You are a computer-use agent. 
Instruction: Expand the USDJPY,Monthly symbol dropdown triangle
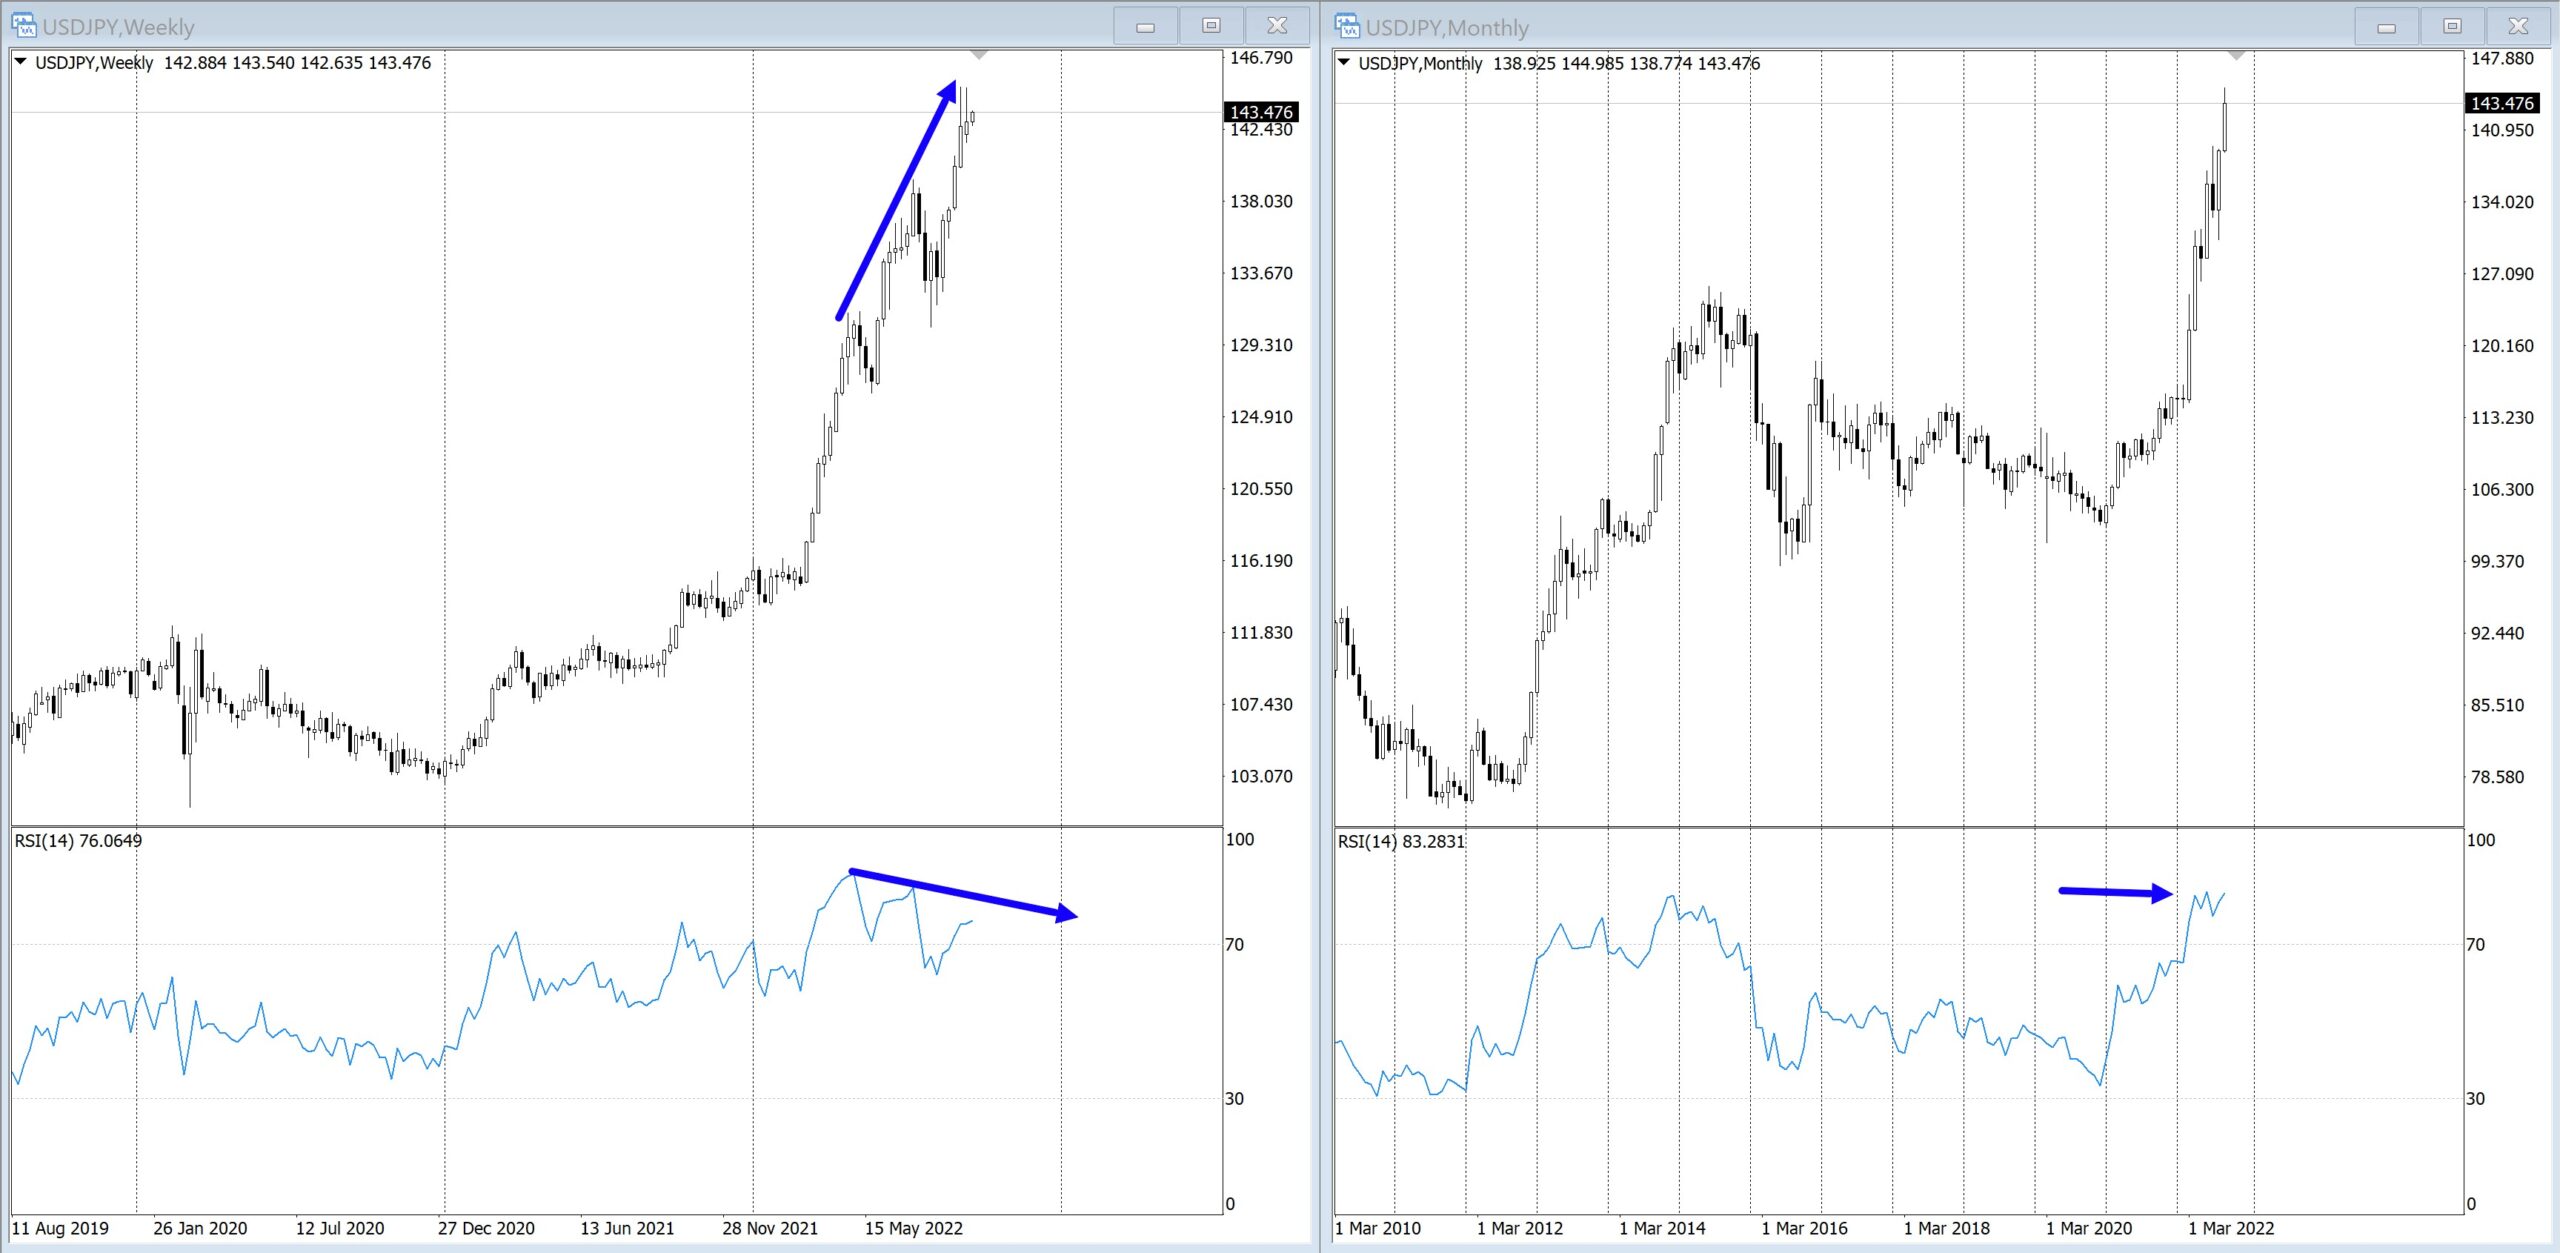[1344, 63]
